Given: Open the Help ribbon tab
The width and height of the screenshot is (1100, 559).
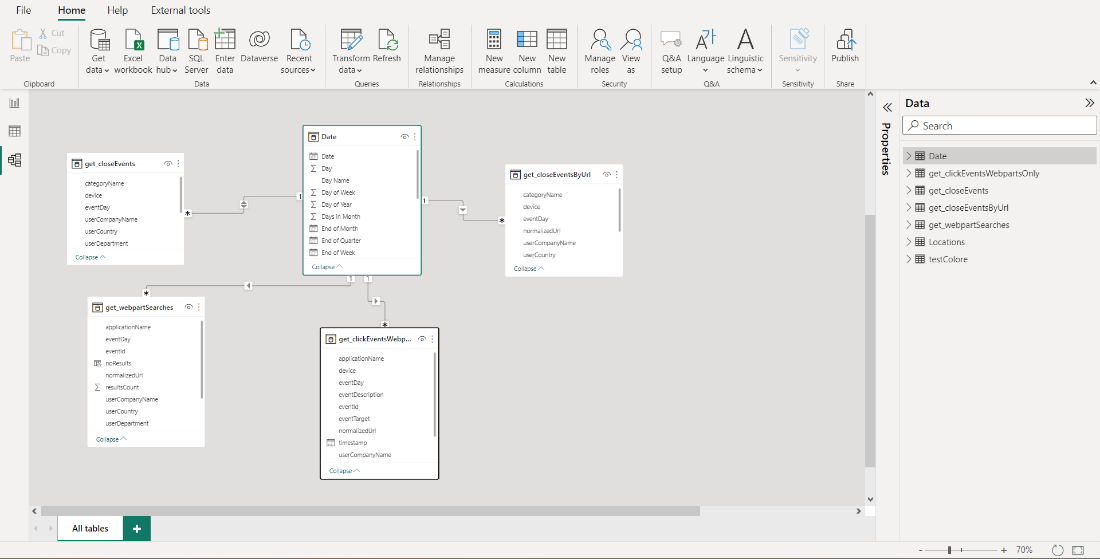Looking at the screenshot, I should (x=117, y=10).
